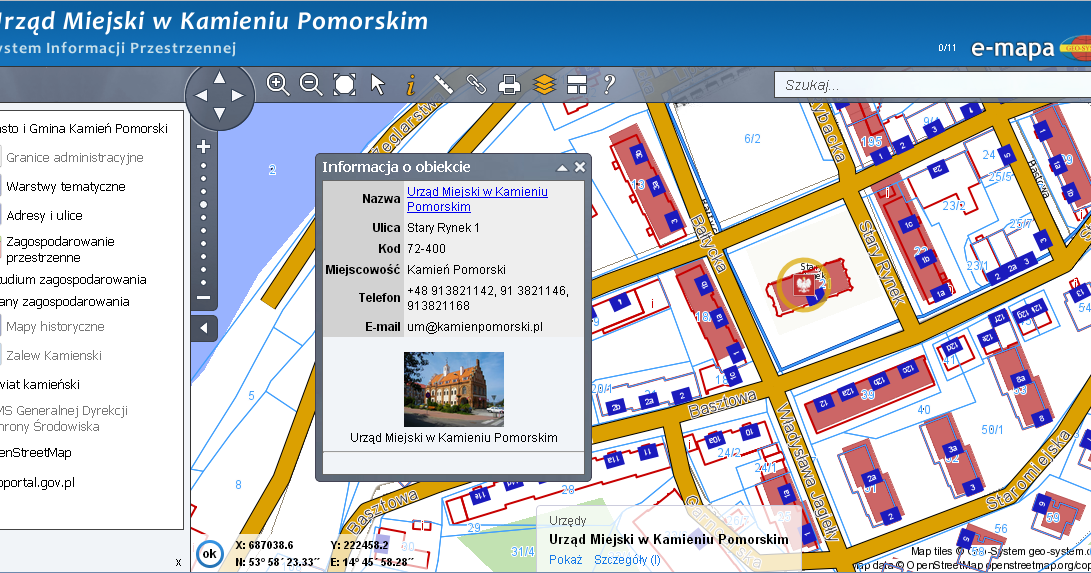Print the map with printer icon
This screenshot has width=1091, height=573.
(509, 85)
